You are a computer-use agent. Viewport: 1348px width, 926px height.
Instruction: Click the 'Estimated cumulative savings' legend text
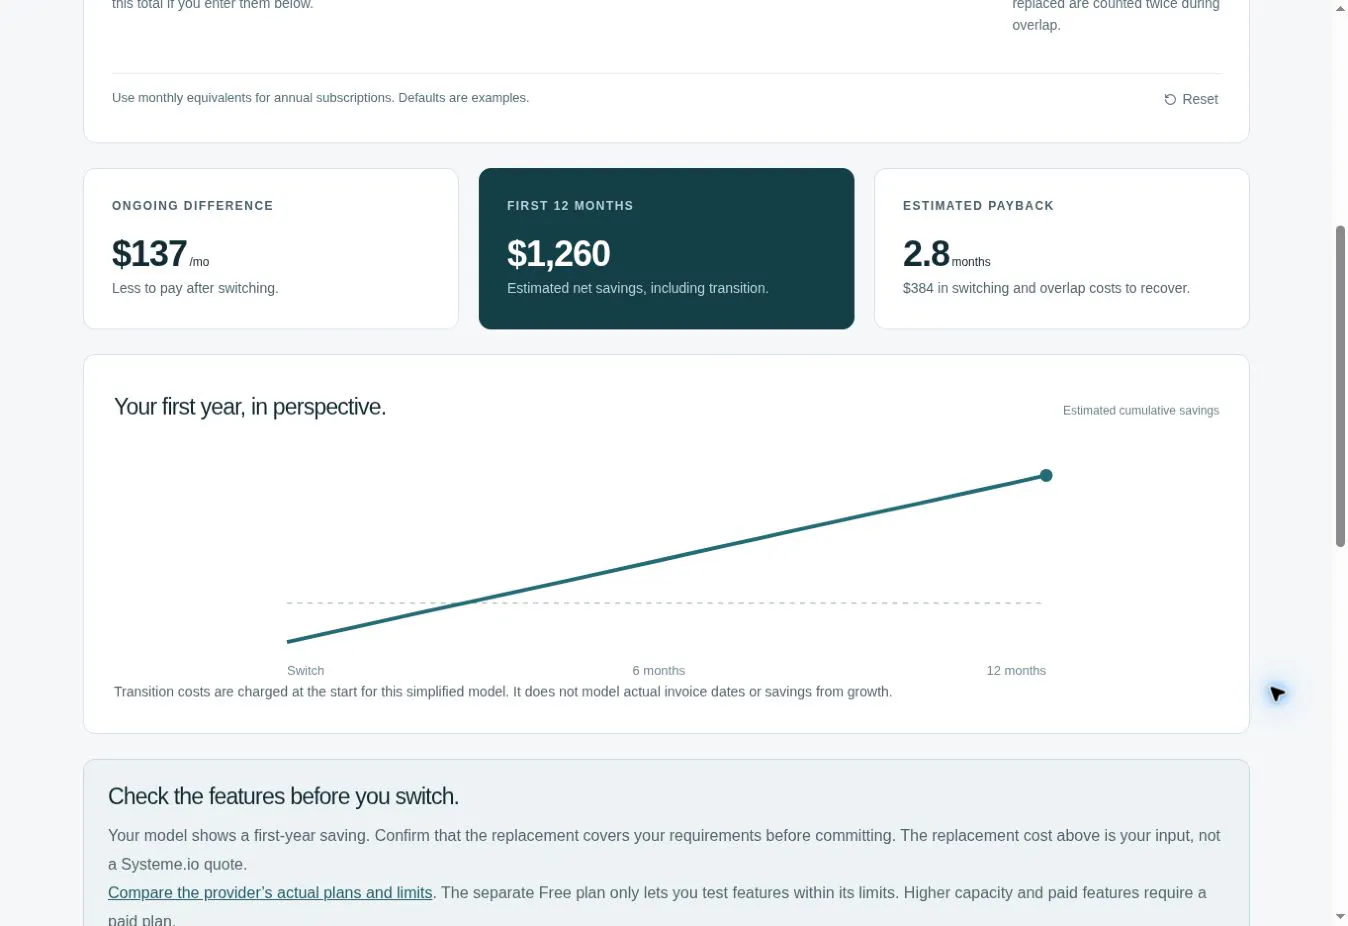(1141, 410)
